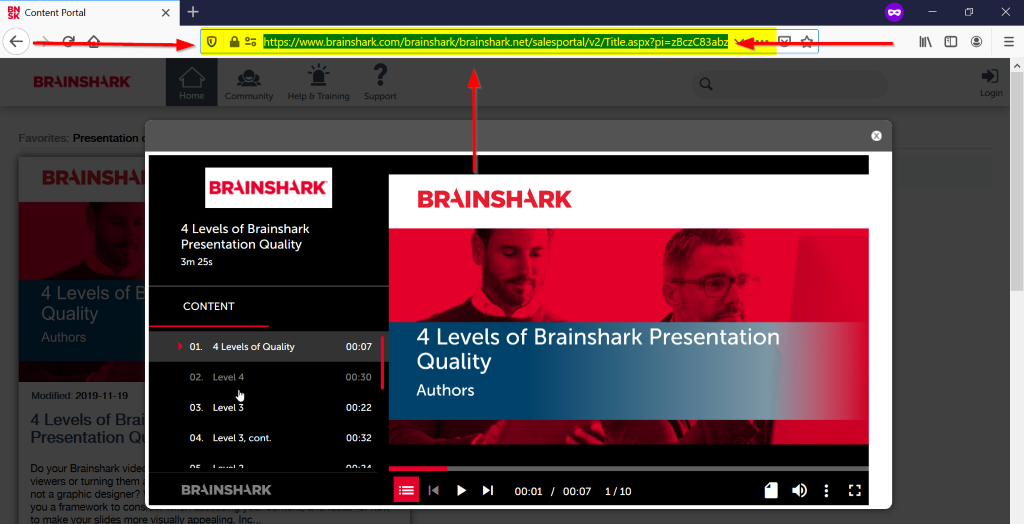Click the Brainshark logo in player sidebar
Viewport: 1024px width, 524px height.
pyautogui.click(x=268, y=188)
